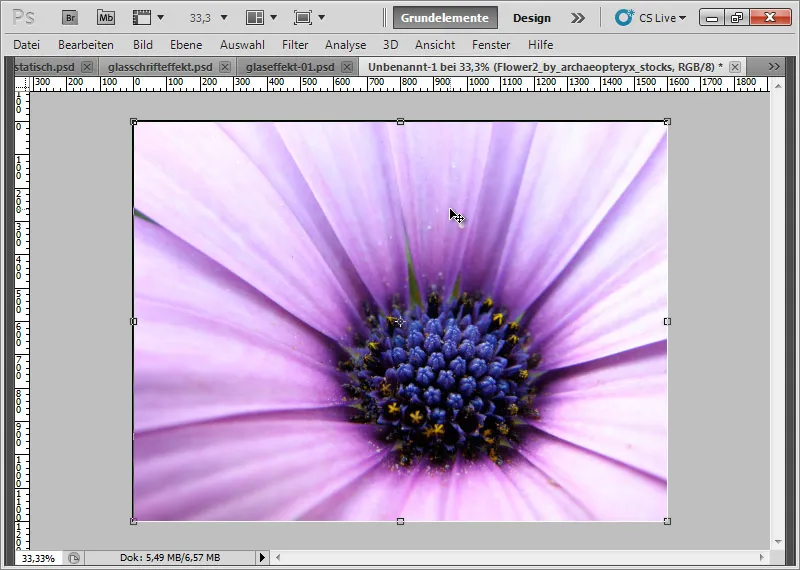Click the left-middle transform handle

click(x=134, y=321)
